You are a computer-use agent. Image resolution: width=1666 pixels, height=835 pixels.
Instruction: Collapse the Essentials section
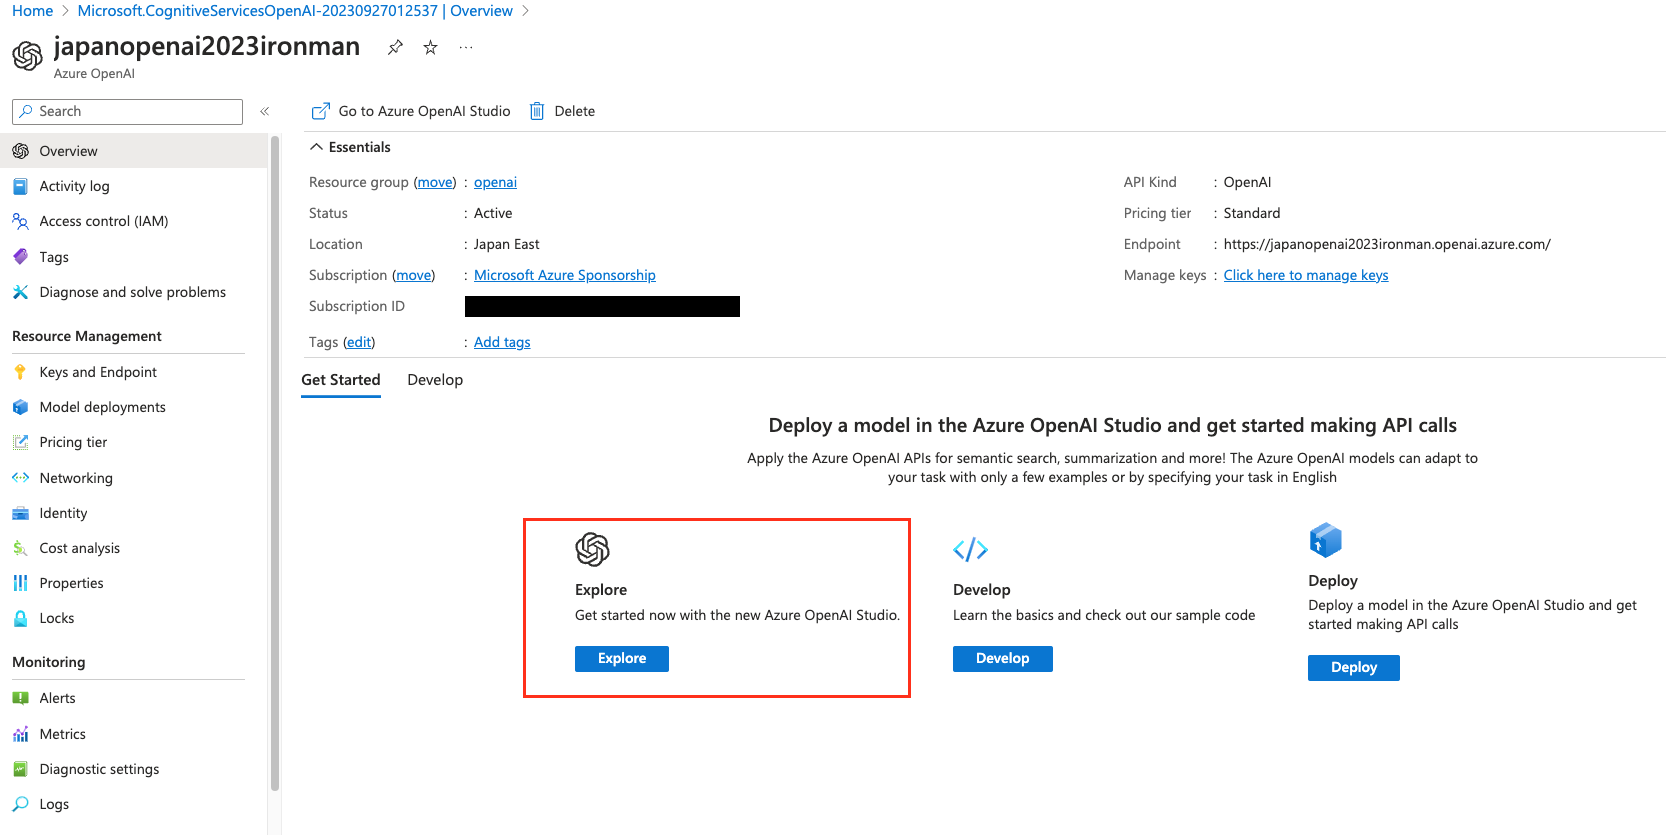(x=316, y=147)
